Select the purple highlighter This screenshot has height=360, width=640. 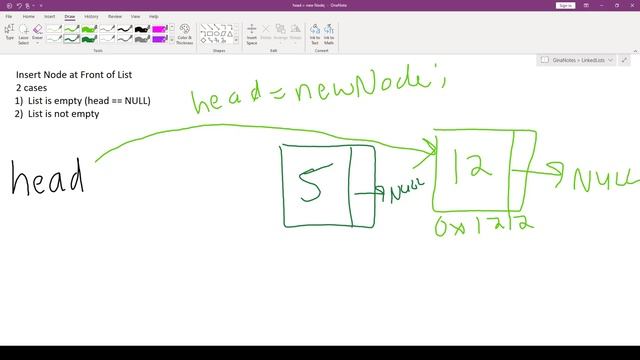point(160,39)
